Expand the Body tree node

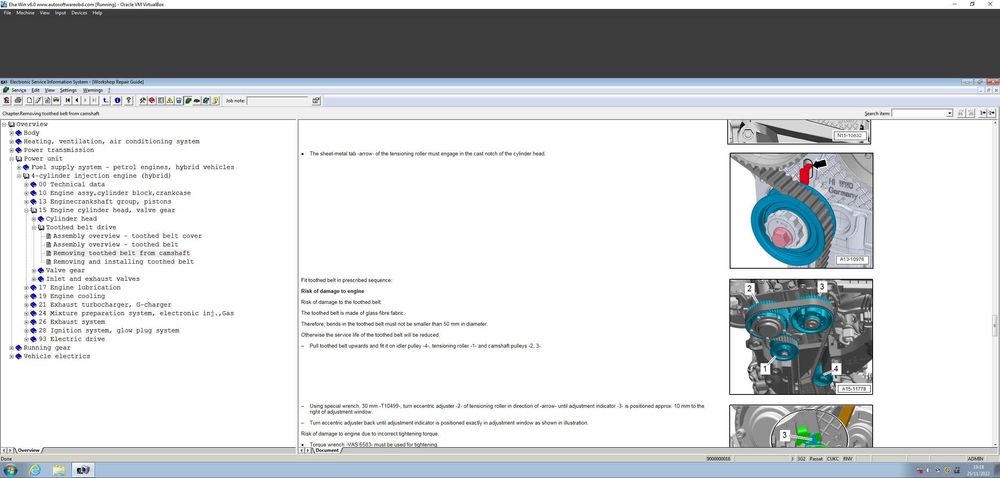pyautogui.click(x=11, y=133)
